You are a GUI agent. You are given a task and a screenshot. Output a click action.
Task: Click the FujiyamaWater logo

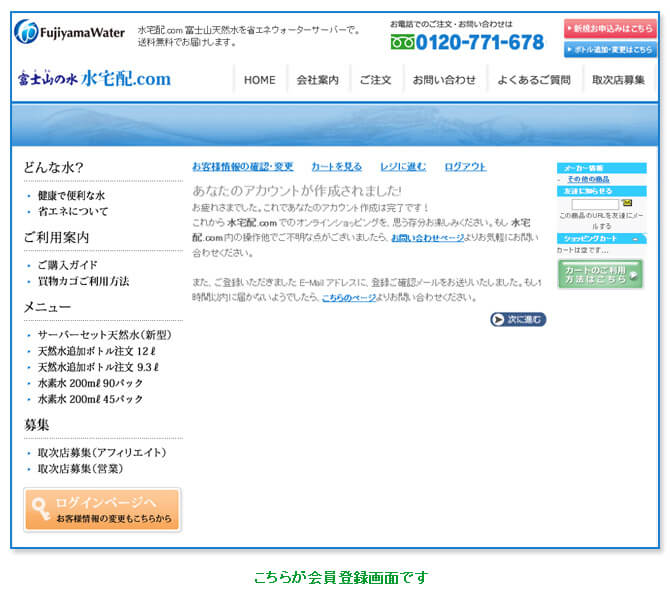click(x=69, y=32)
